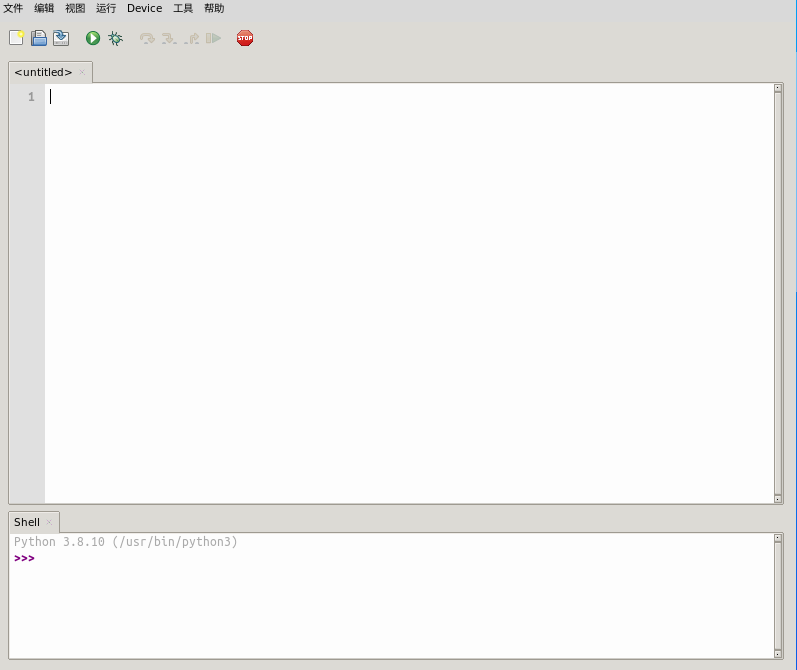This screenshot has height=670, width=797.
Task: Click the editor scrollbar up arrow
Action: (x=778, y=88)
